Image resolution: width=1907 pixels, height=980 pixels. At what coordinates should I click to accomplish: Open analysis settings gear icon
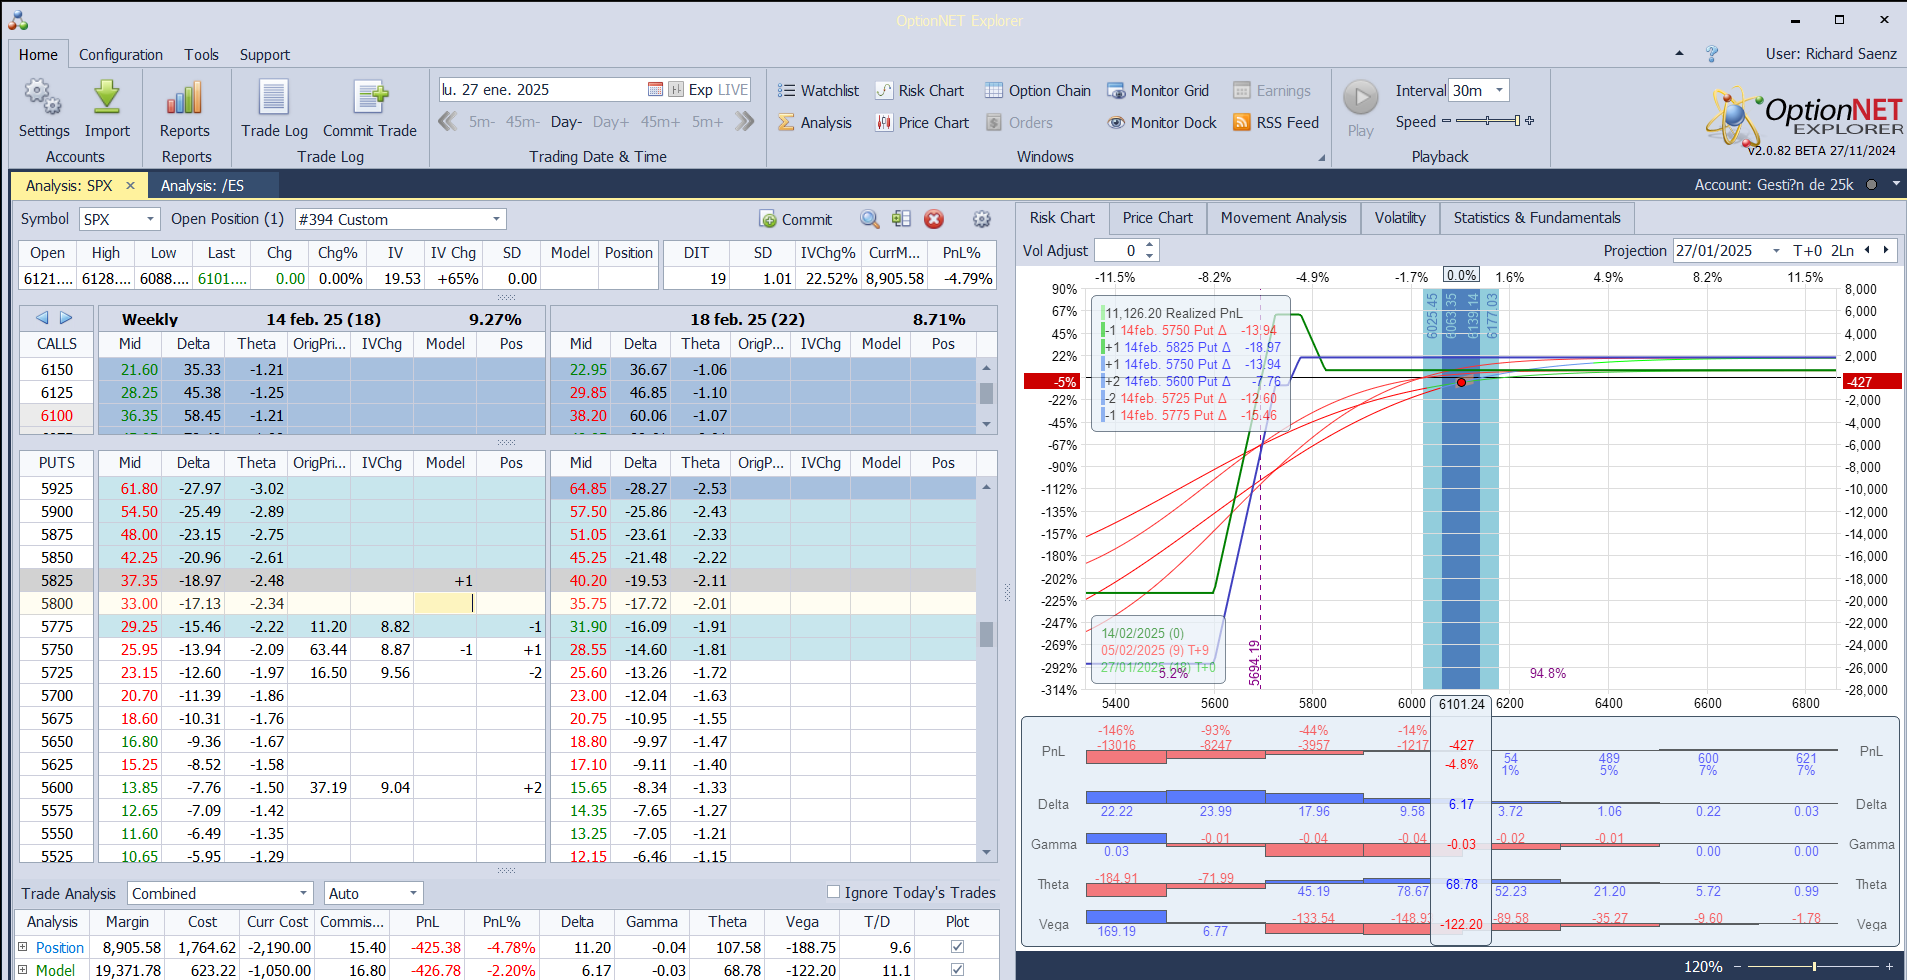click(982, 219)
